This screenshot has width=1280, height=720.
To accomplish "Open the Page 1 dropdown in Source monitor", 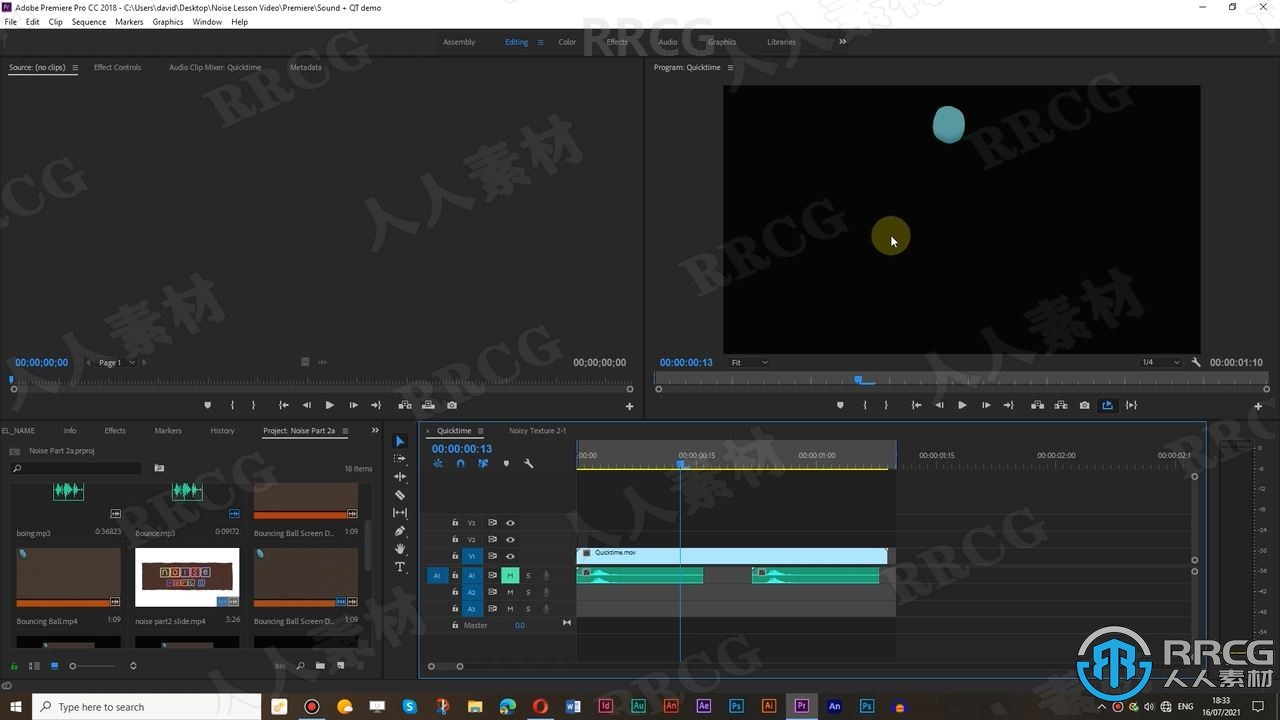I will pos(115,363).
